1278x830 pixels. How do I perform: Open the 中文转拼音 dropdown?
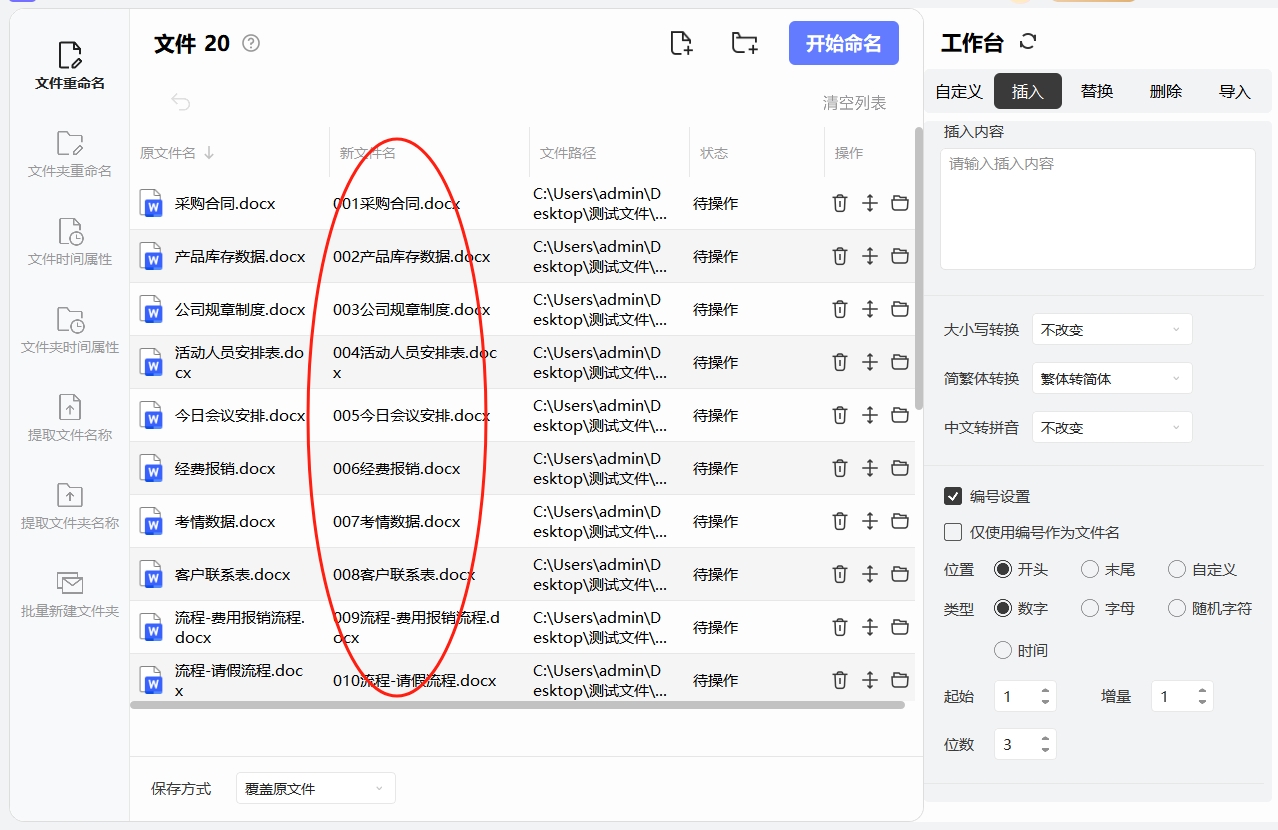pos(1112,427)
